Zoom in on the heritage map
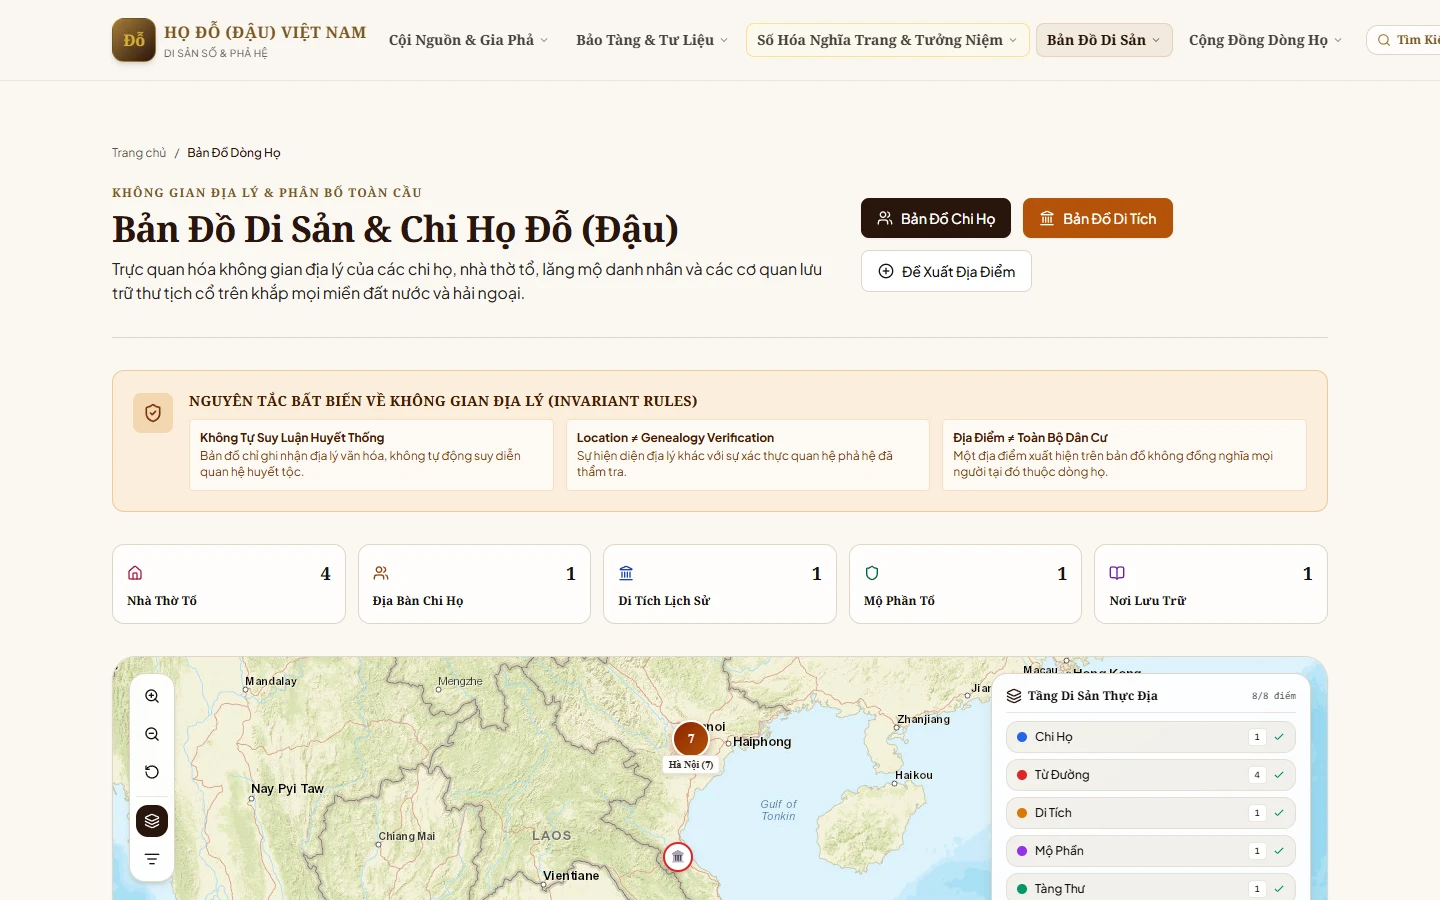Screen dimensions: 1440x900 pos(152,696)
